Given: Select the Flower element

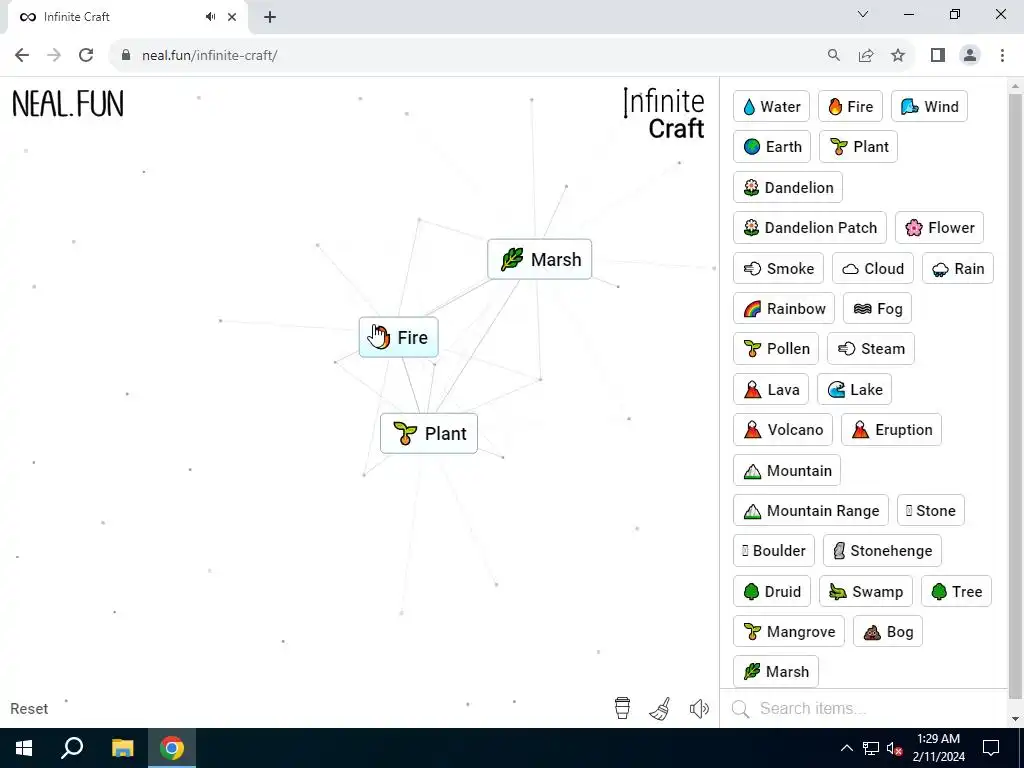Looking at the screenshot, I should click(940, 227).
